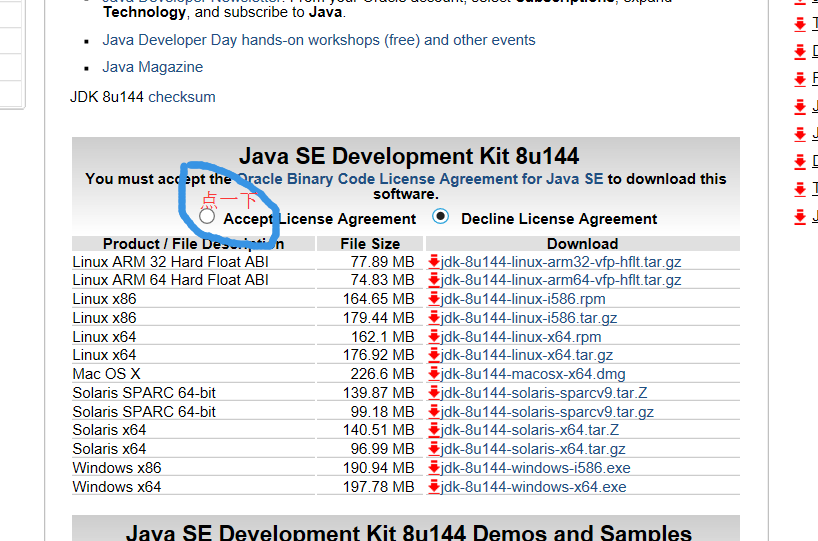818x541 pixels.
Task: Download jdk-8u144-solaris-sparcv9.tar.gz via its link
Action: [x=547, y=412]
